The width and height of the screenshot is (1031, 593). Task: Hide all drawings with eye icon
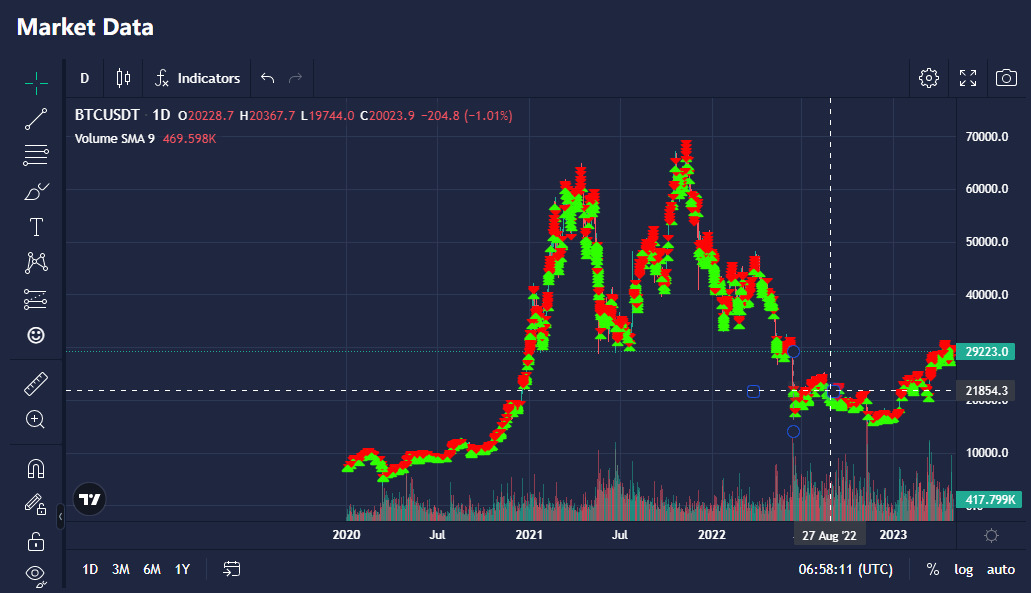point(36,574)
